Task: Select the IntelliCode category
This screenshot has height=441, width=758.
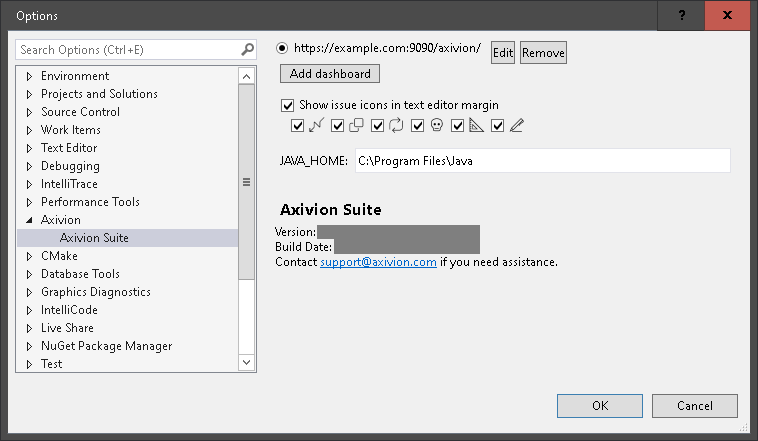Action: click(69, 310)
